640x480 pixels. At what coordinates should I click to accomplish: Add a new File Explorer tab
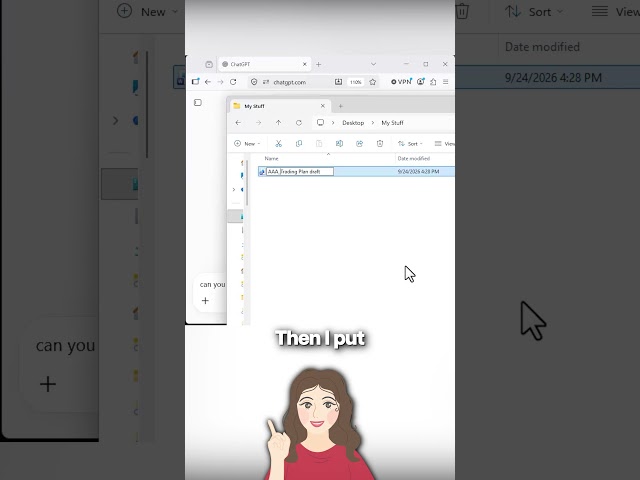tap(340, 106)
